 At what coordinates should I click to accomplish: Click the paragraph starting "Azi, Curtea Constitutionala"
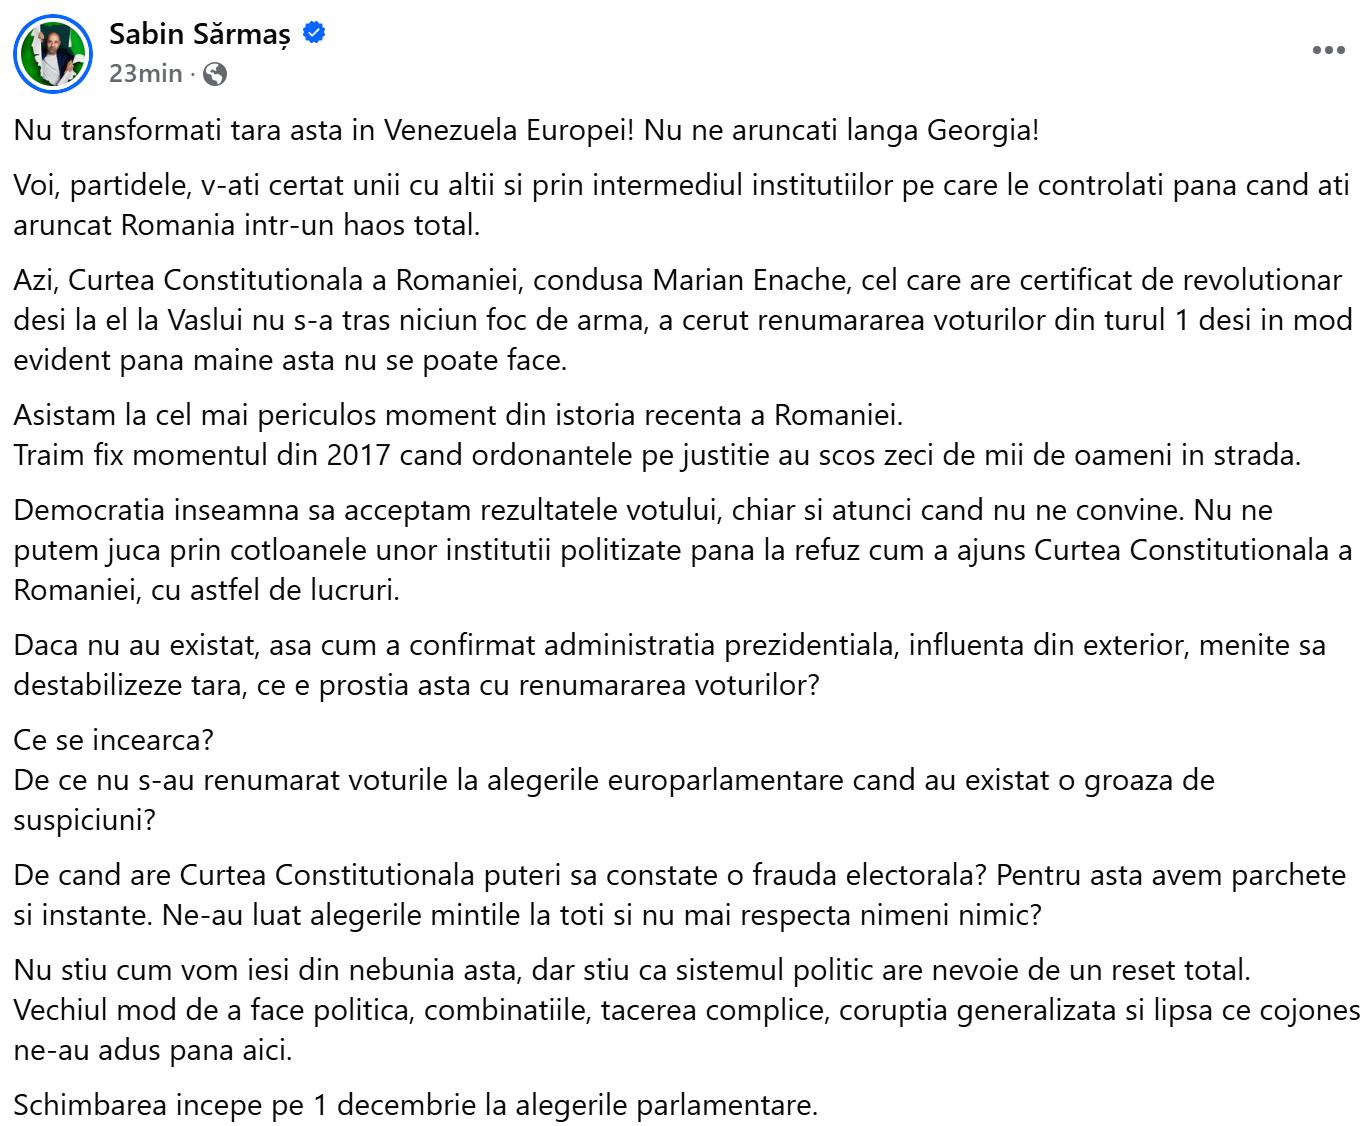click(x=680, y=320)
